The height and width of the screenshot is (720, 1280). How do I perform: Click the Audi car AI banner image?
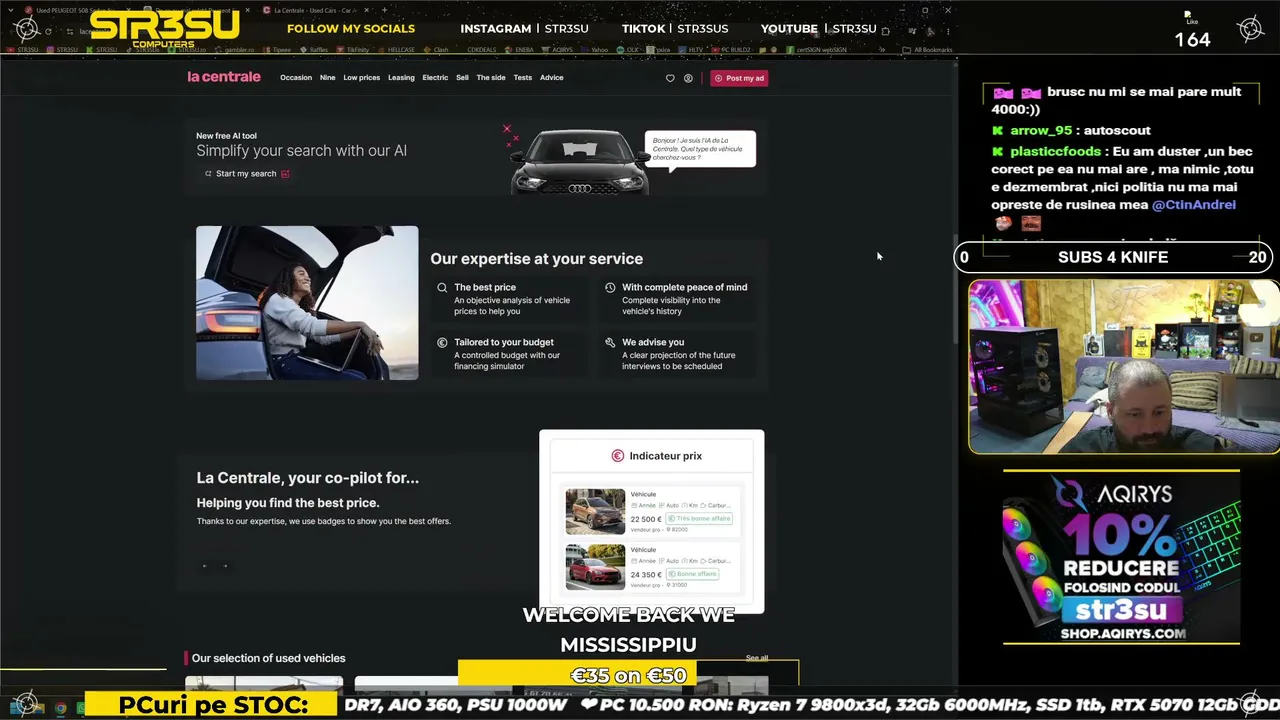(x=580, y=160)
